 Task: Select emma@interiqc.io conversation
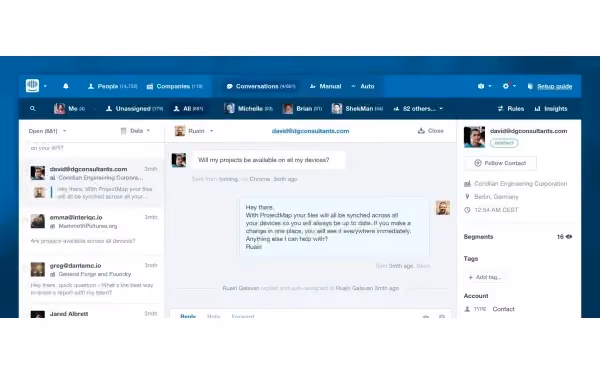click(92, 230)
